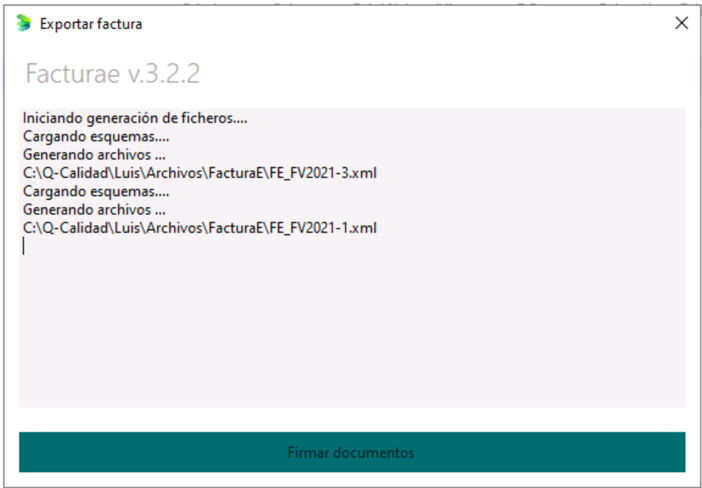This screenshot has height=488, width=702.
Task: Click the 'Iniciando generación de ficheros....' line
Action: coord(135,118)
